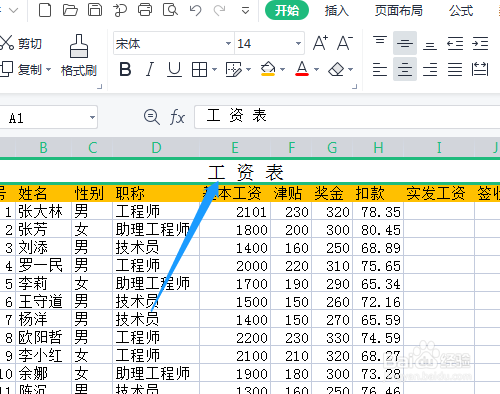Toggle italic formatting
Image resolution: width=500 pixels, height=394 pixels.
point(150,70)
